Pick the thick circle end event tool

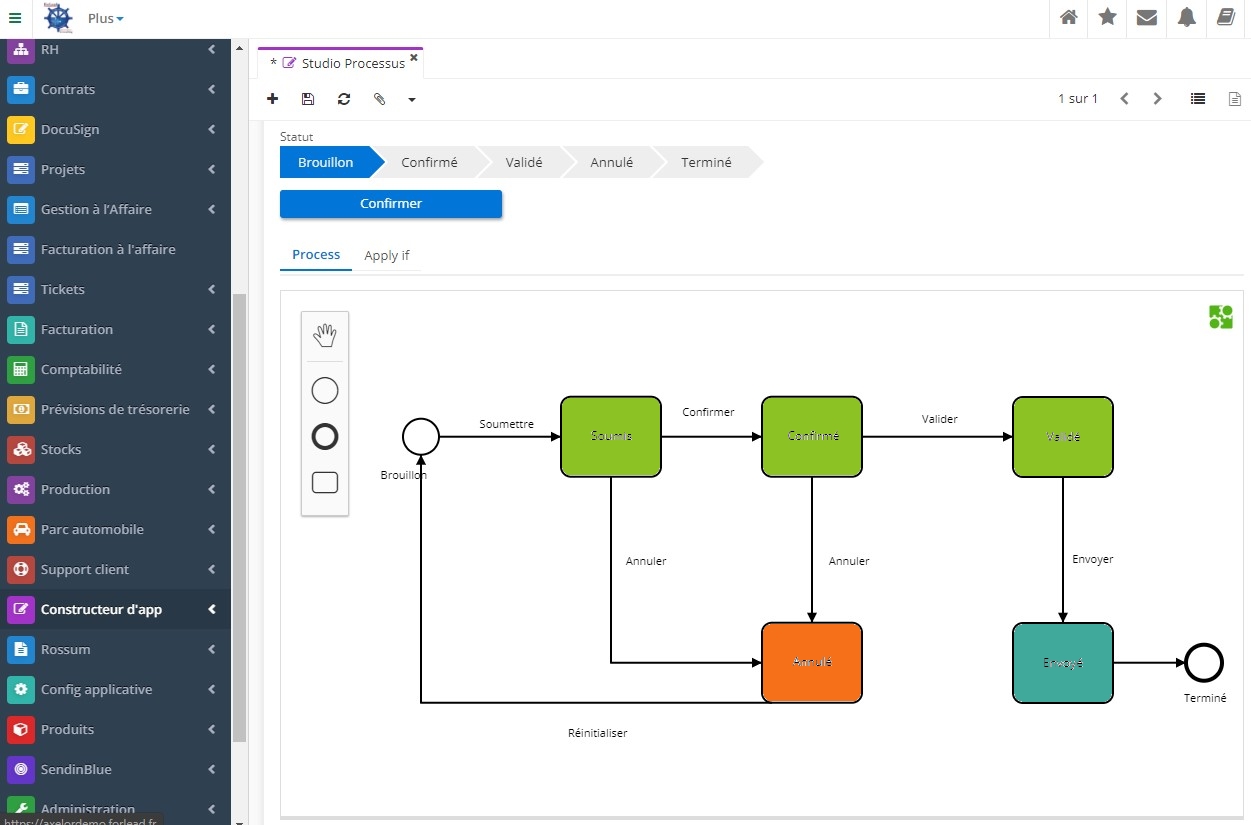tap(324, 437)
